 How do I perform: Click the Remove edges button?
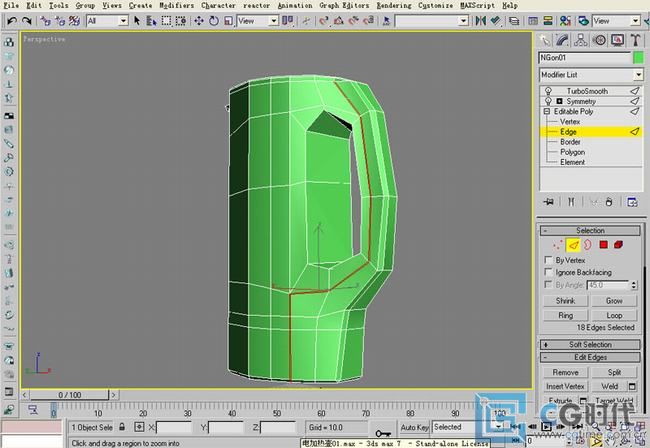pos(565,372)
